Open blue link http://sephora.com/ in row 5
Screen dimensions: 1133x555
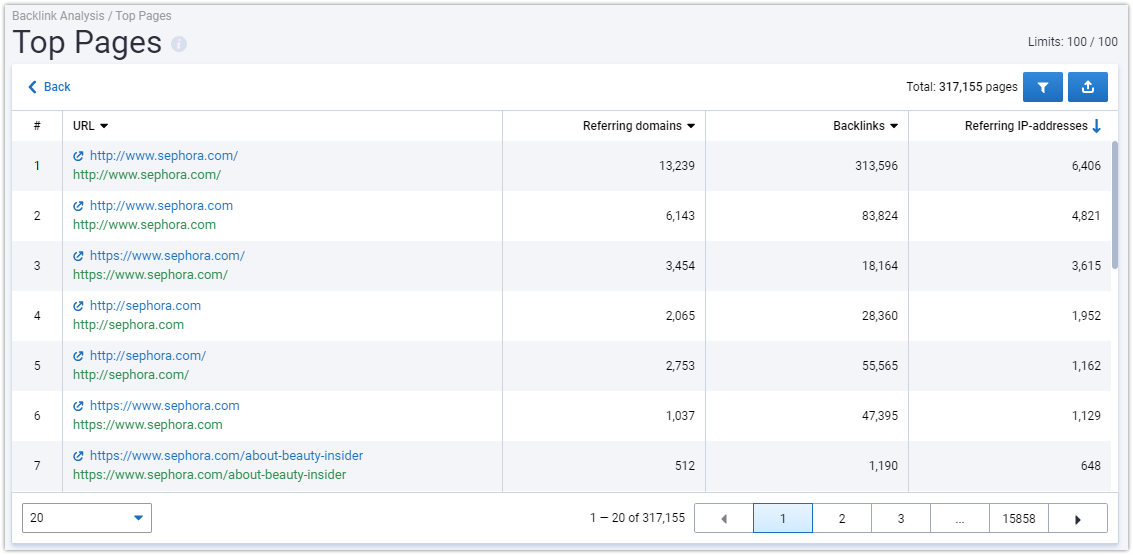148,356
